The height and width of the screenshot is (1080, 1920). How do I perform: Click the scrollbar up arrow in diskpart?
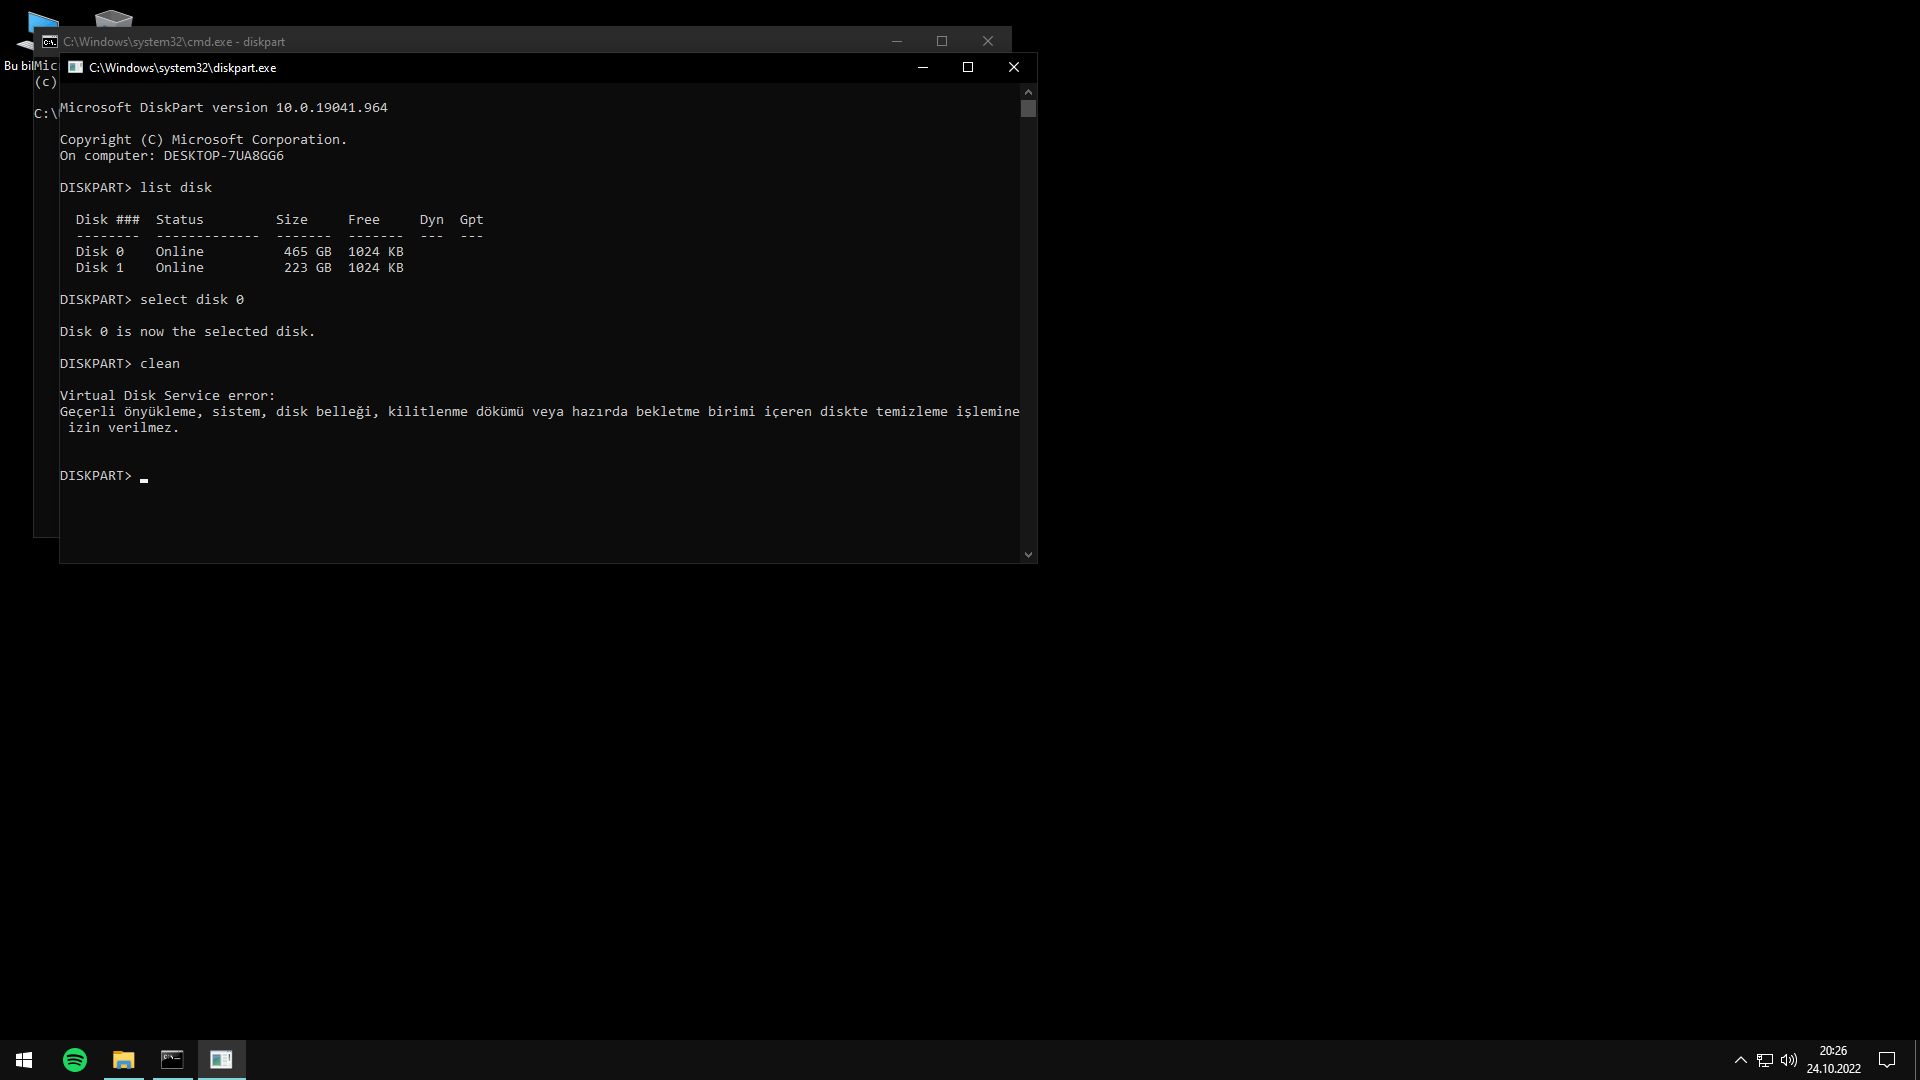coord(1028,92)
